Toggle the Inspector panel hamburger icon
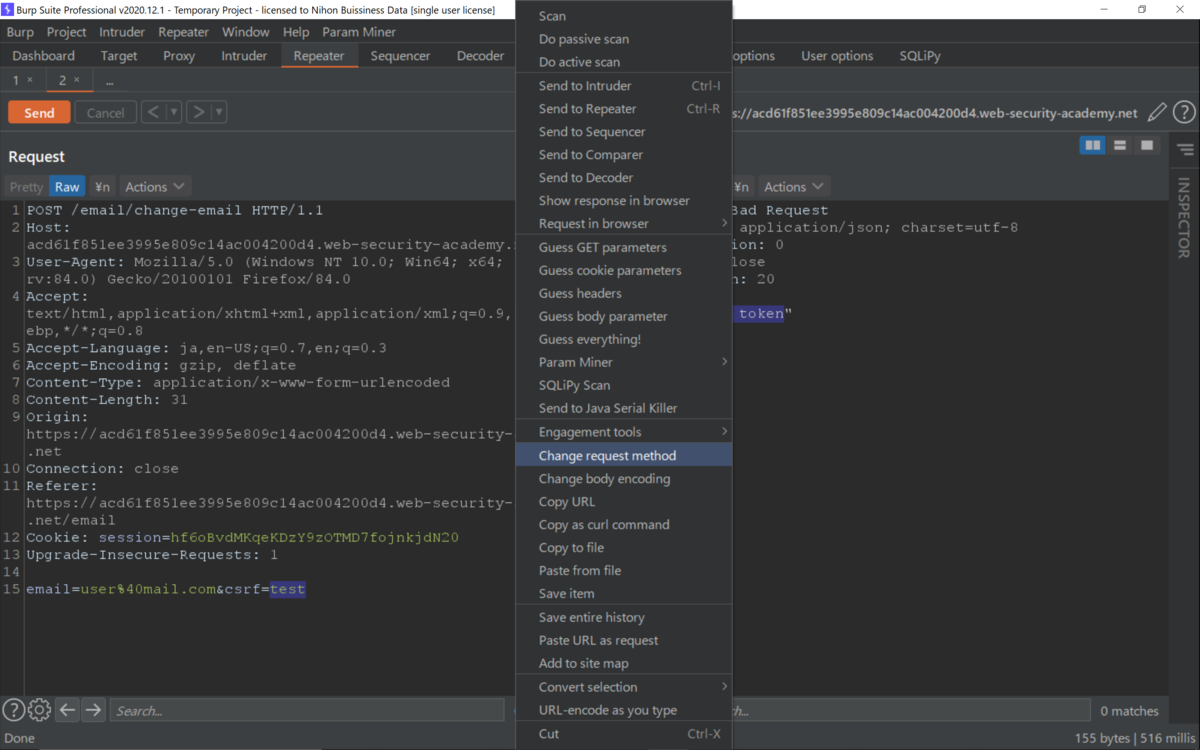This screenshot has height=750, width=1200. [1185, 150]
